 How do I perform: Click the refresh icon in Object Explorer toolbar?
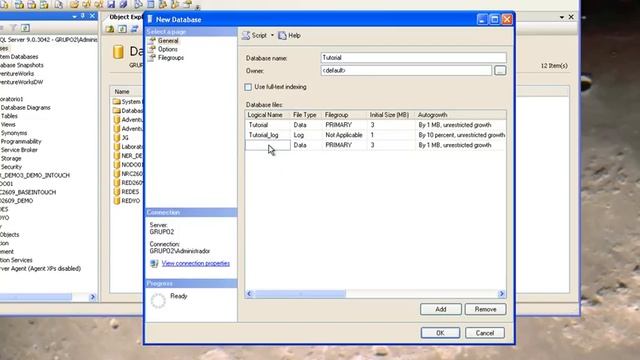coord(25,28)
